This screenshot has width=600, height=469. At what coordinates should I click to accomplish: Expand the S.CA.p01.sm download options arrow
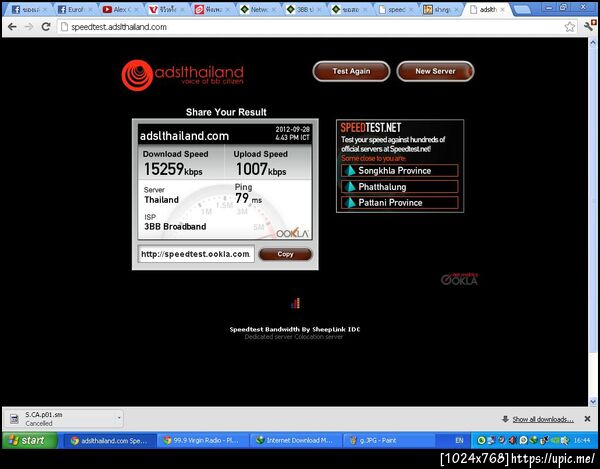point(119,418)
